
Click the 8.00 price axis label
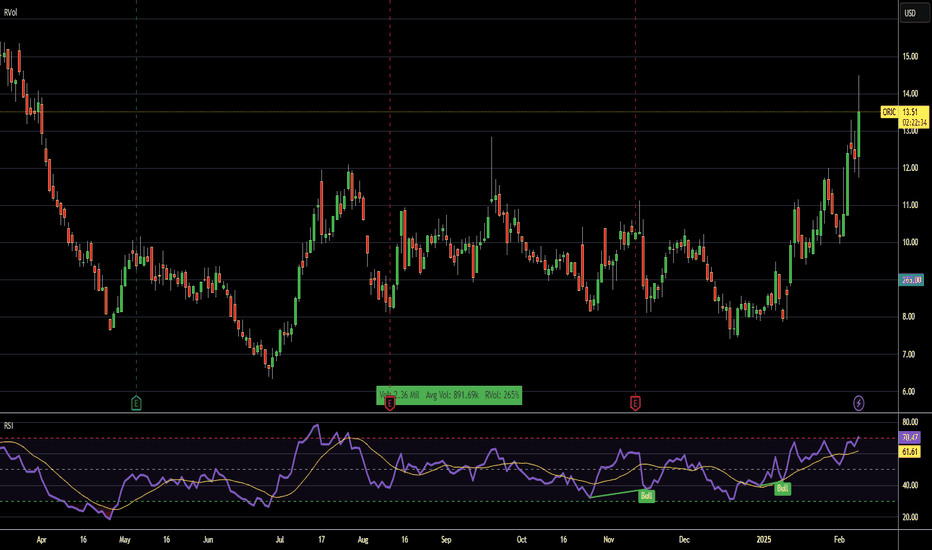909,317
